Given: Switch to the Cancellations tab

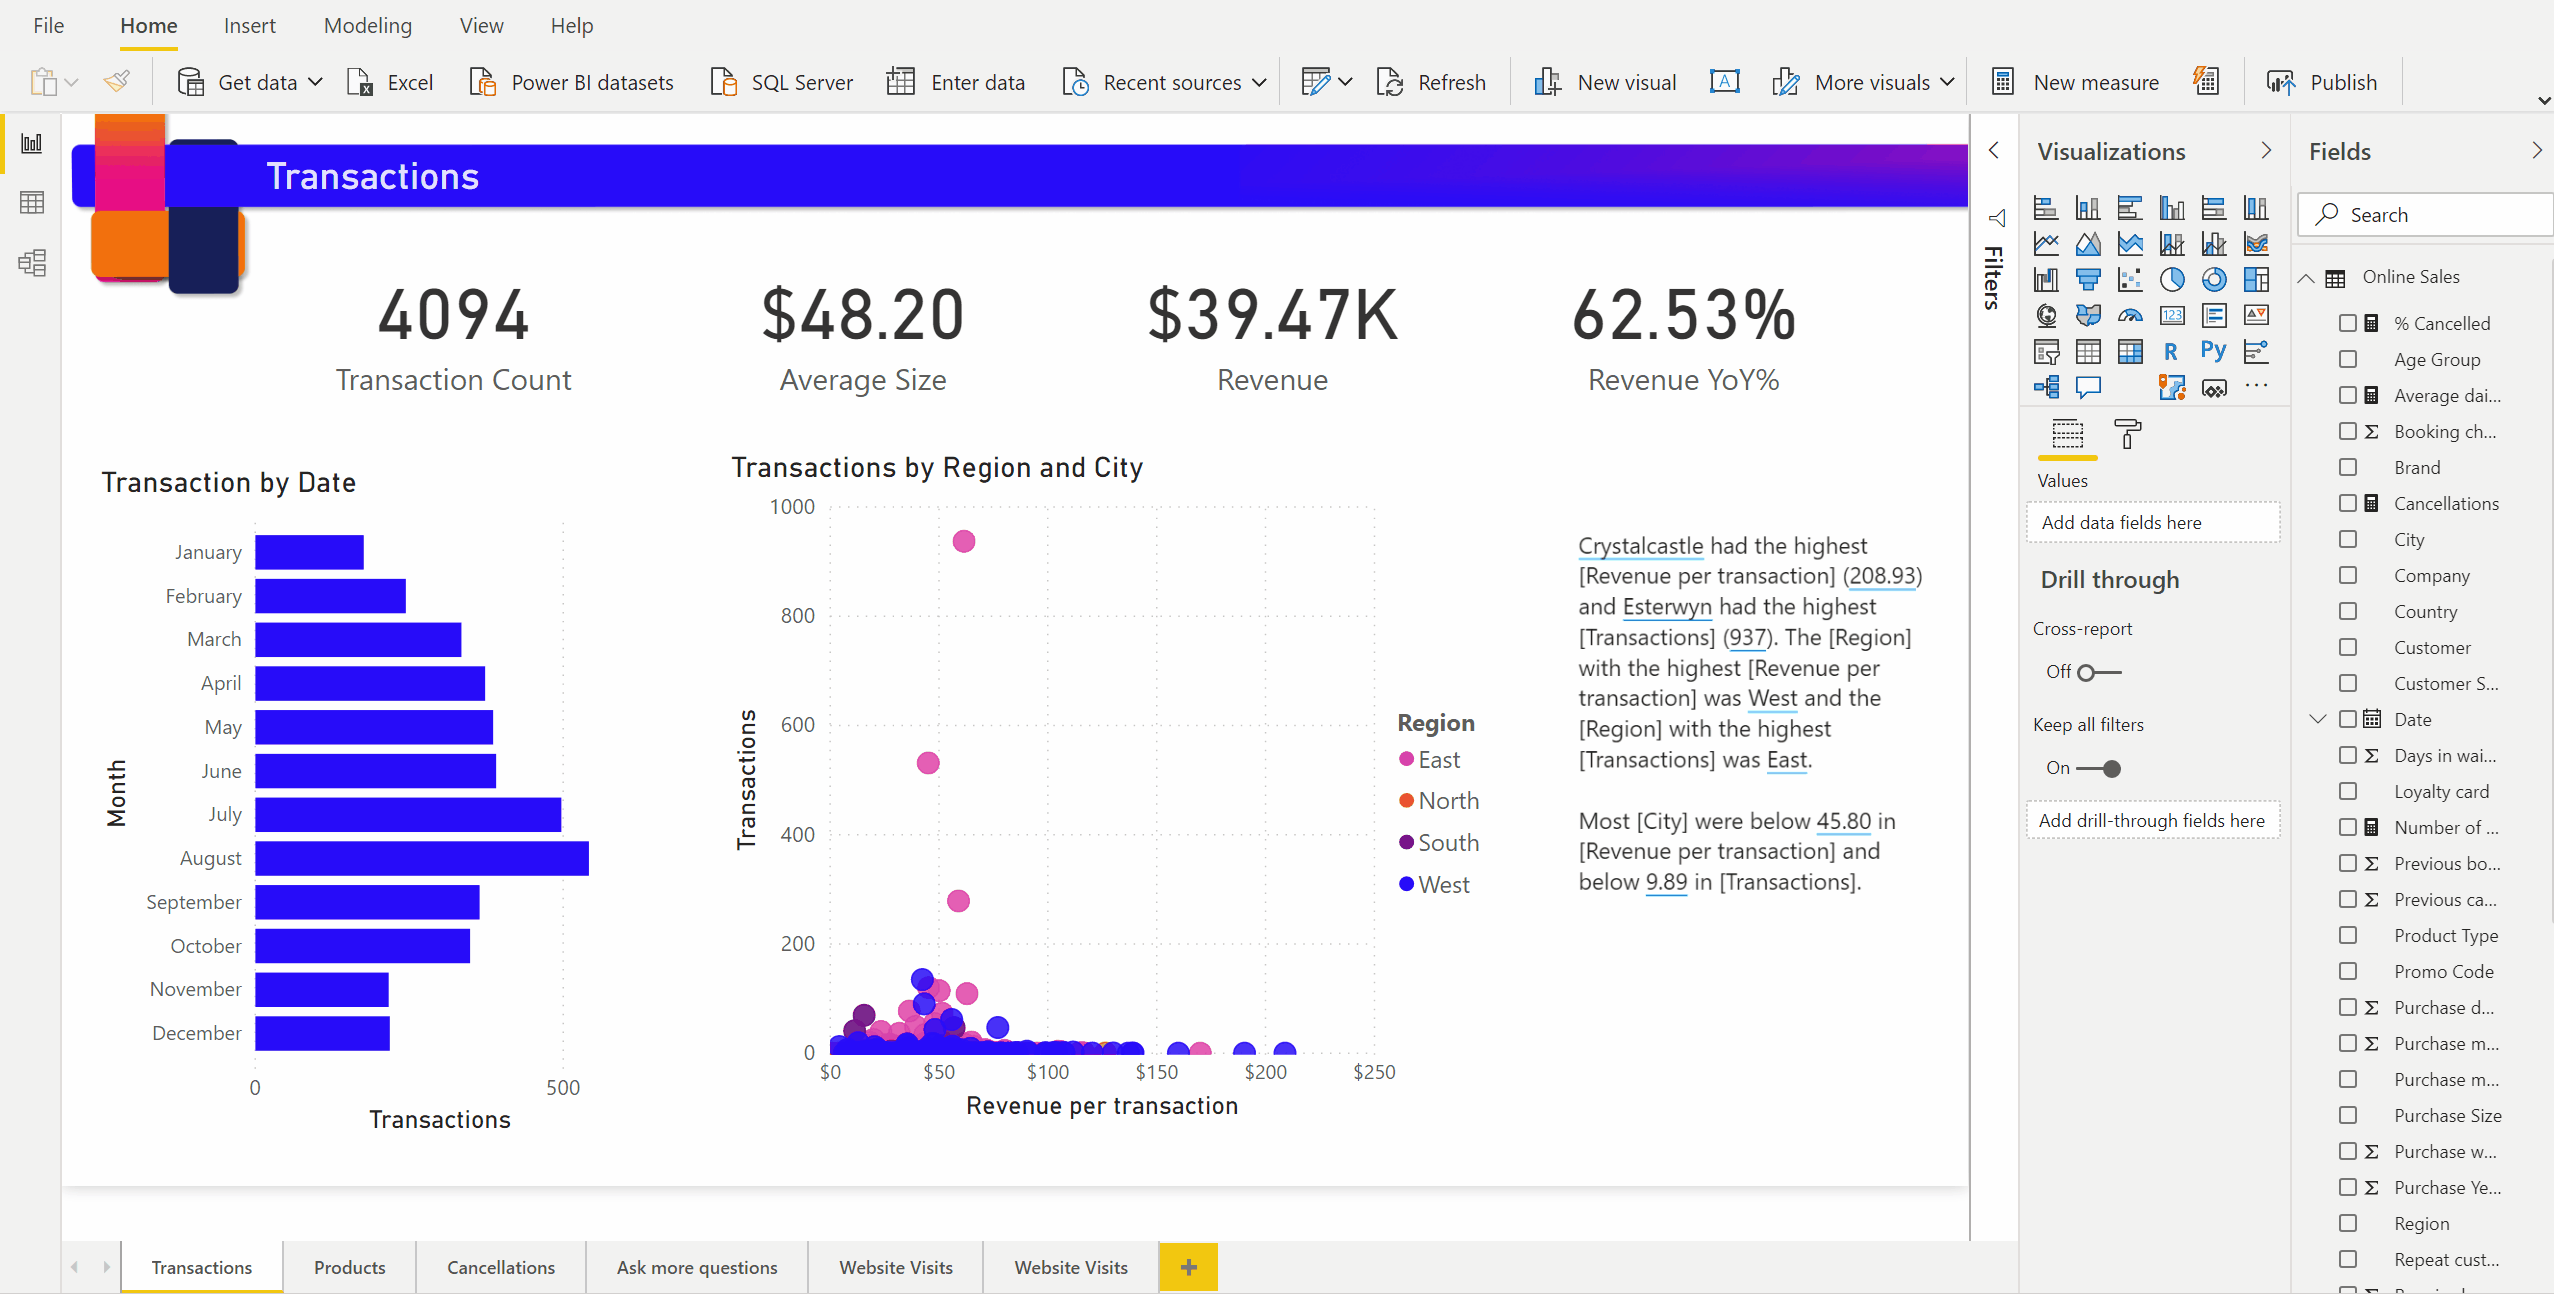Looking at the screenshot, I should [x=502, y=1268].
